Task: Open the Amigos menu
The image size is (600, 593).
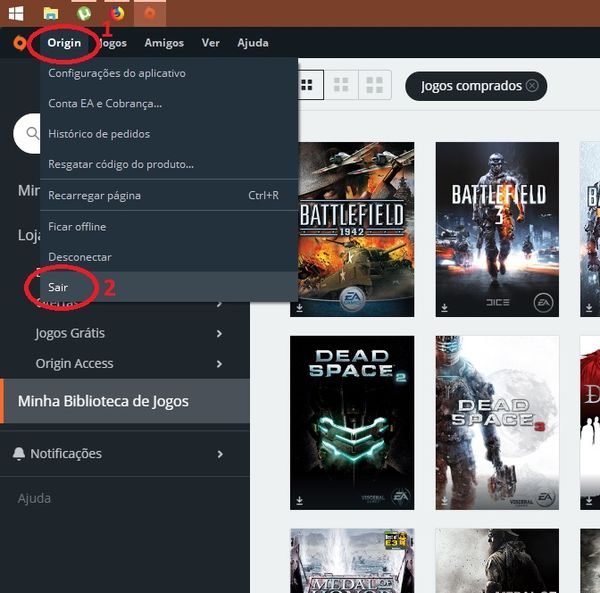Action: point(164,43)
